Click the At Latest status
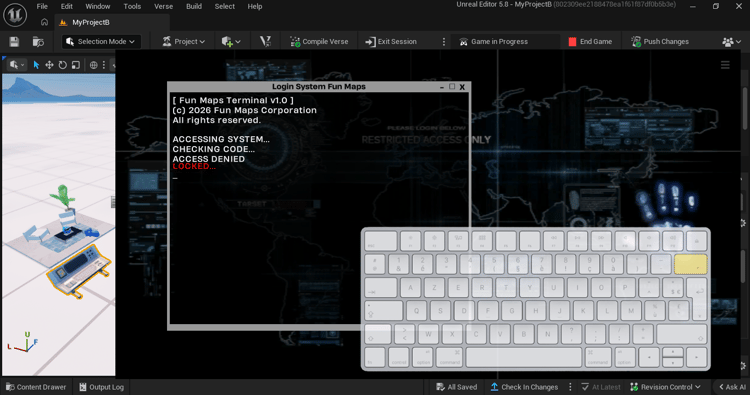Image resolution: width=750 pixels, height=395 pixels. pyautogui.click(x=600, y=387)
